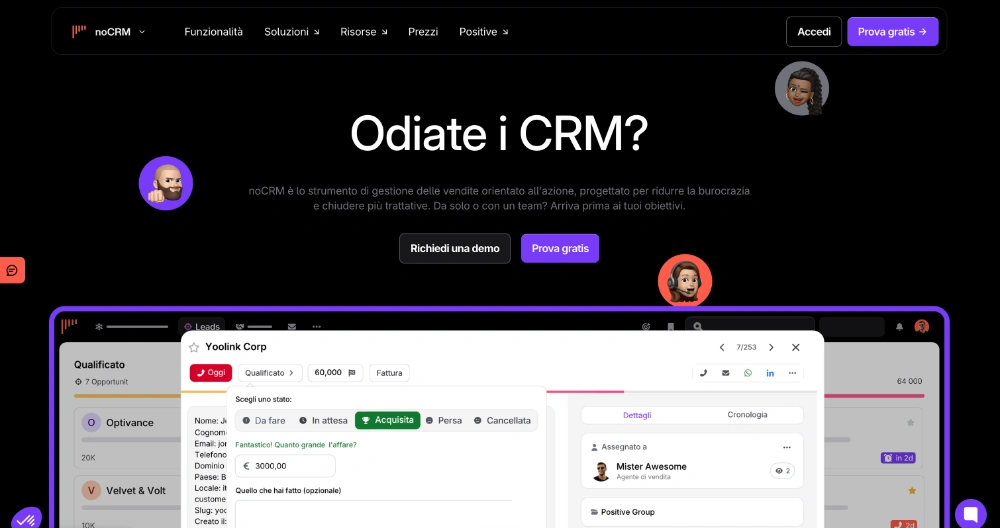Viewport: 1000px width, 528px height.
Task: Click the Richiedi una demo button
Action: tap(455, 248)
